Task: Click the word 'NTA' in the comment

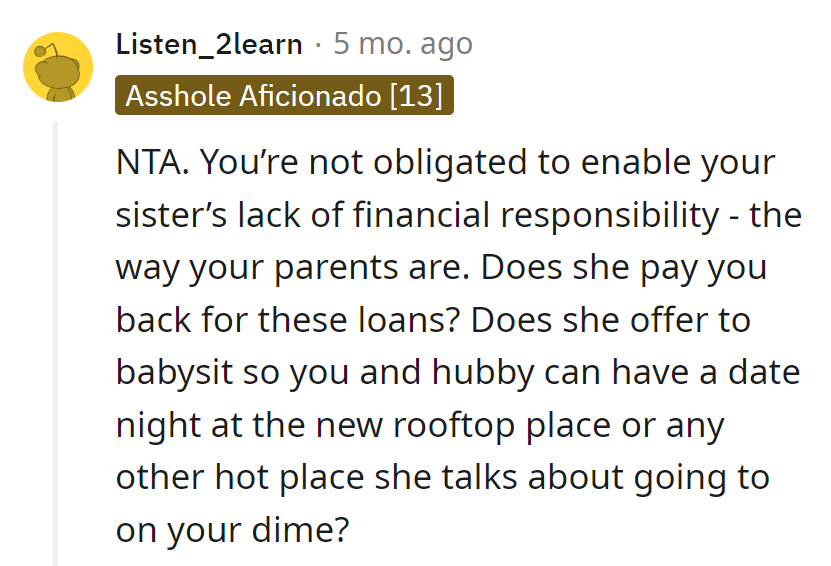Action: tap(149, 162)
